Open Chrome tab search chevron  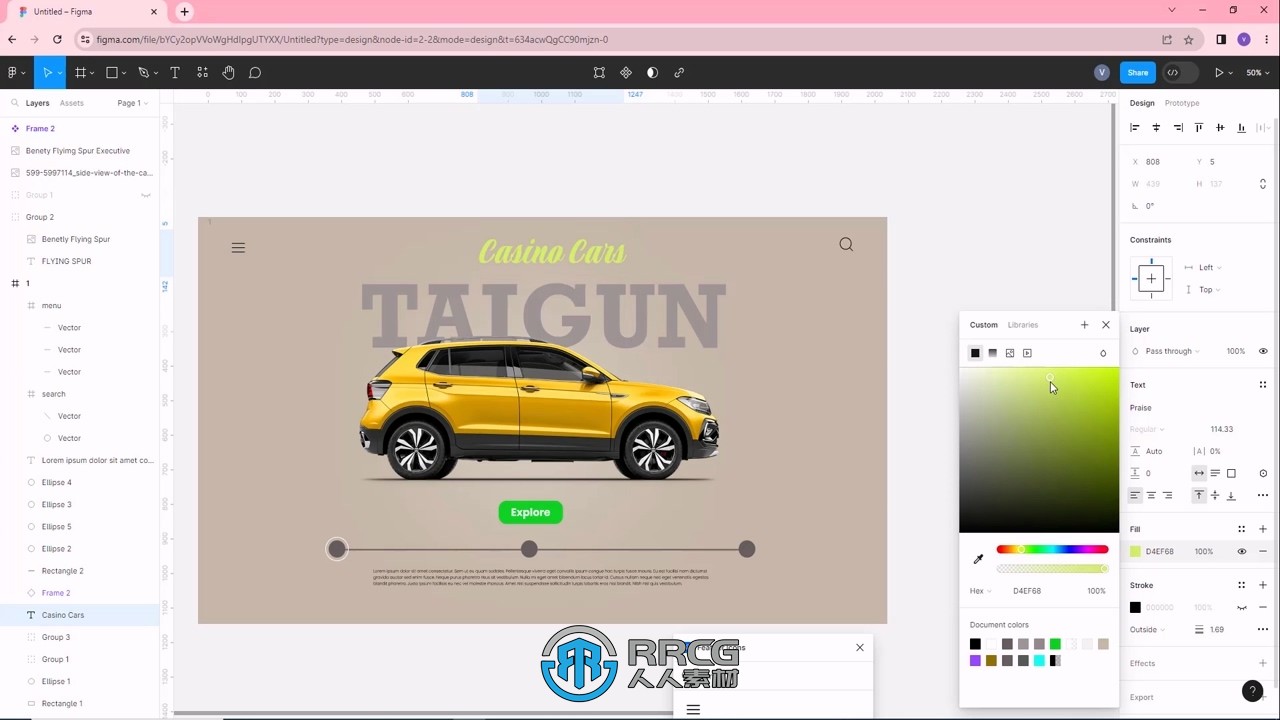[x=1172, y=10]
